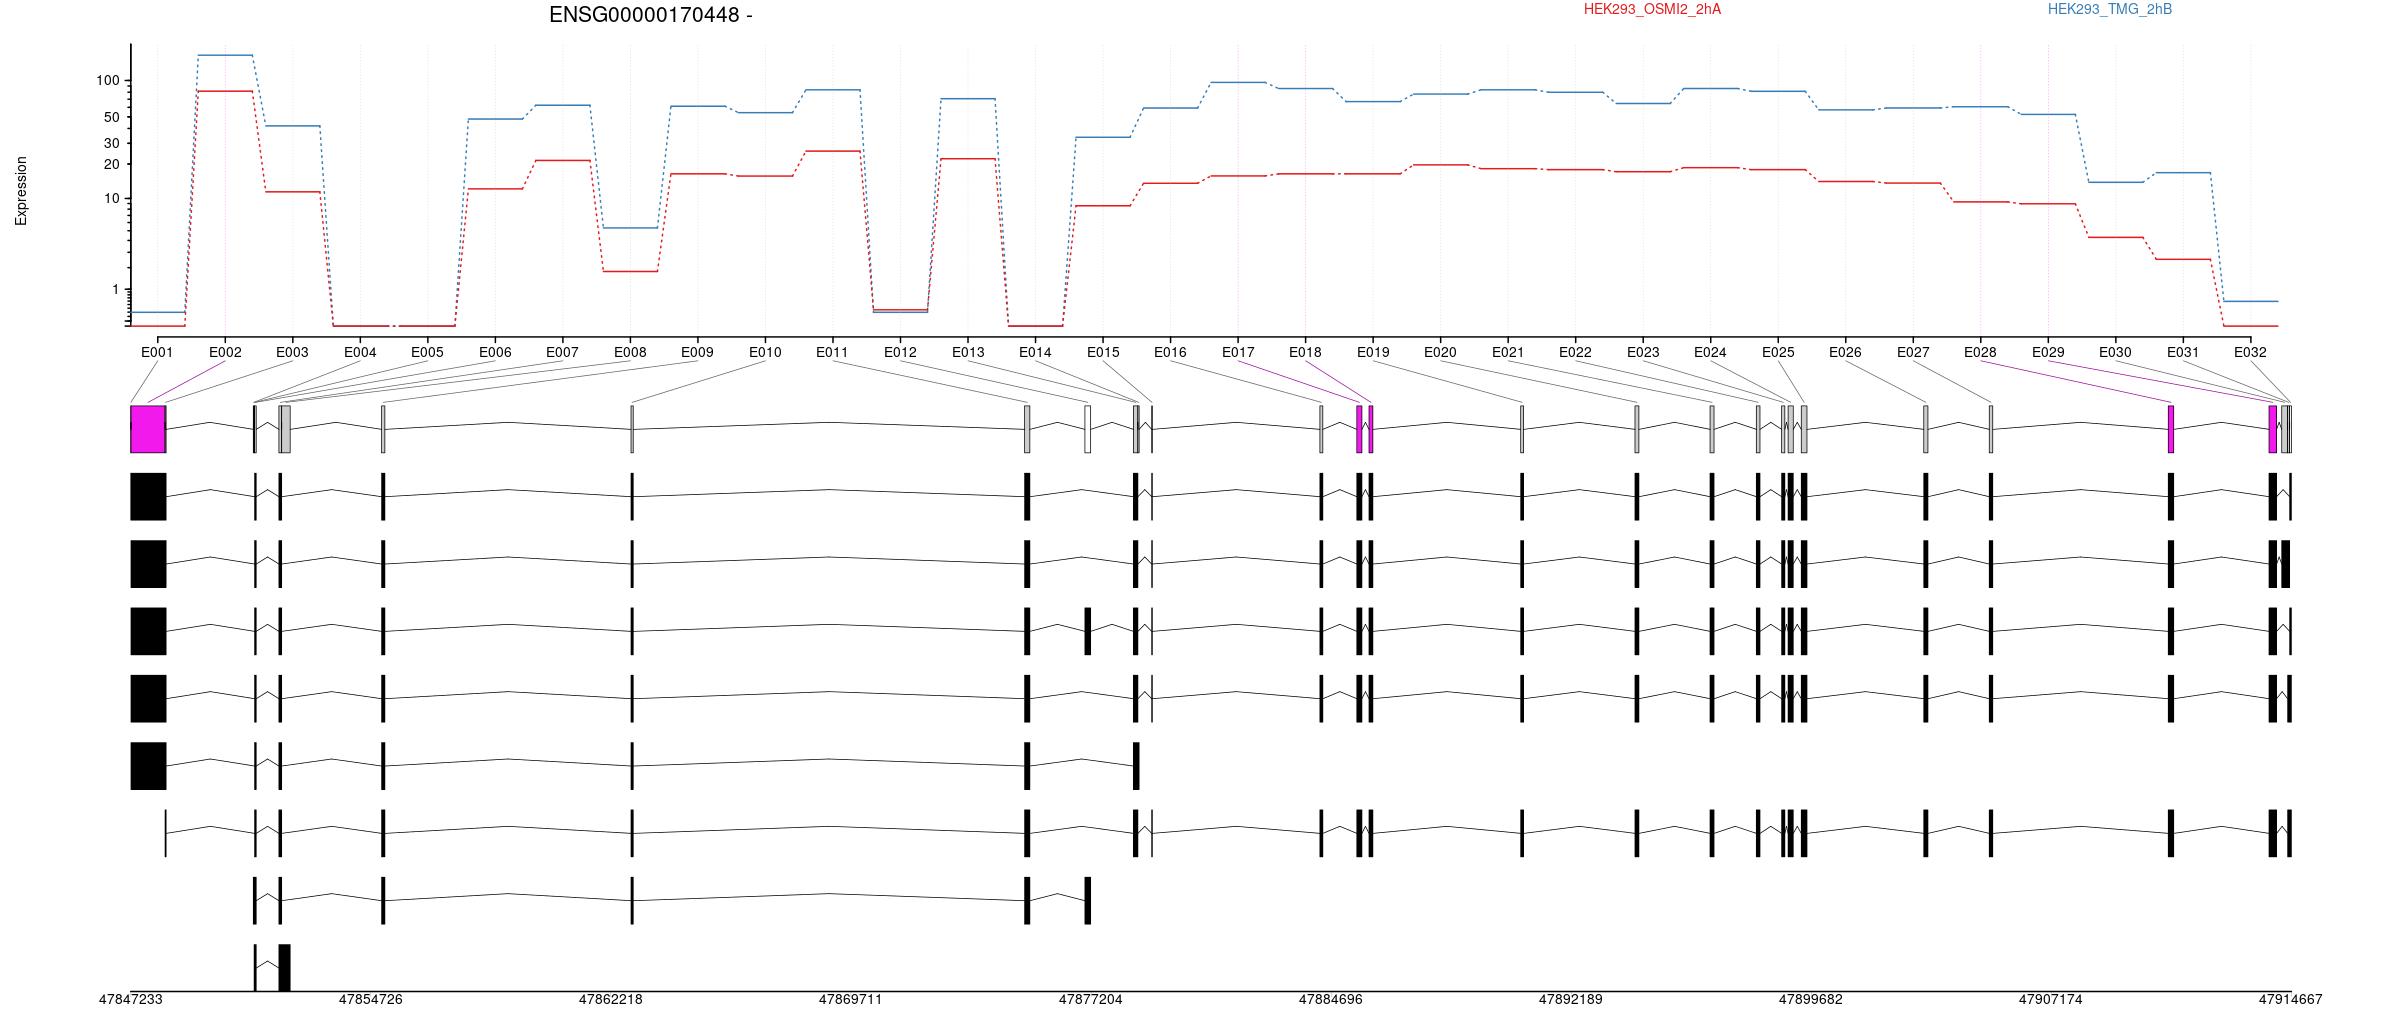Click the red expression peak above E002

(x=225, y=91)
